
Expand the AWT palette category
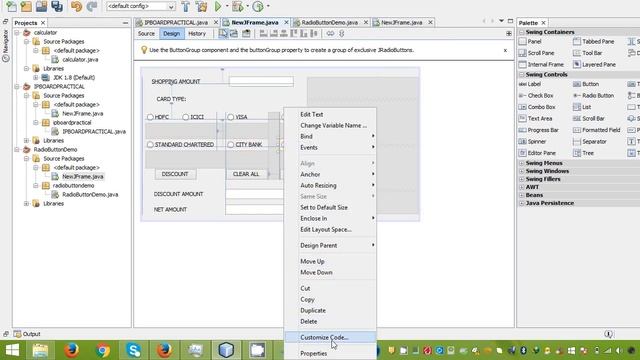point(522,187)
